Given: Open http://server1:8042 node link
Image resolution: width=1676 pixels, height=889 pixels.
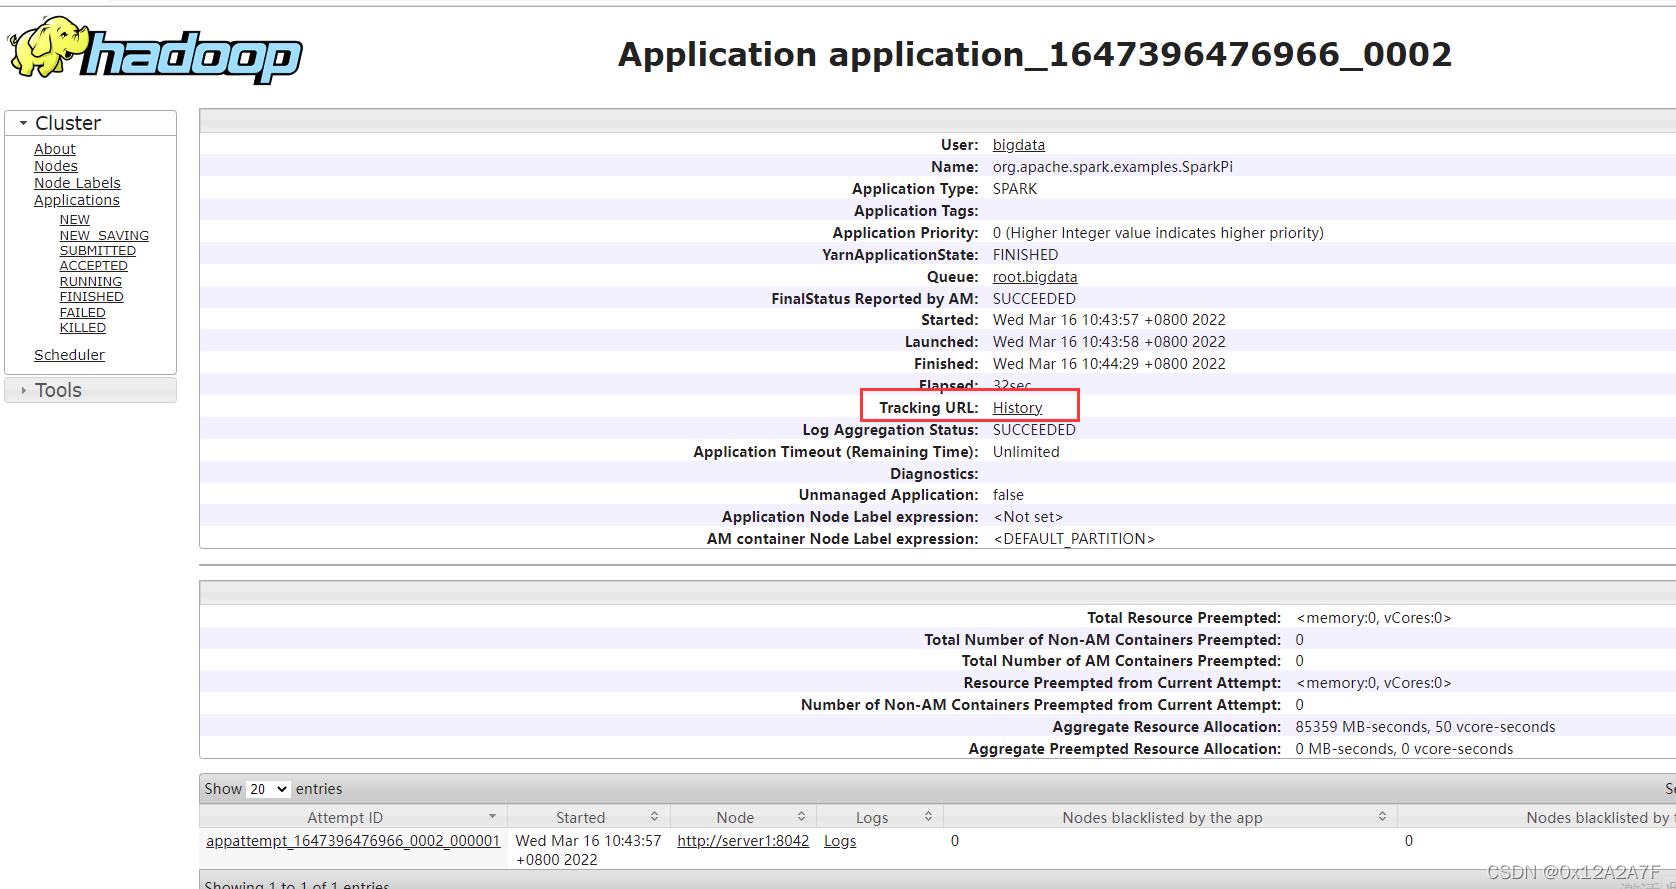Looking at the screenshot, I should (x=743, y=841).
